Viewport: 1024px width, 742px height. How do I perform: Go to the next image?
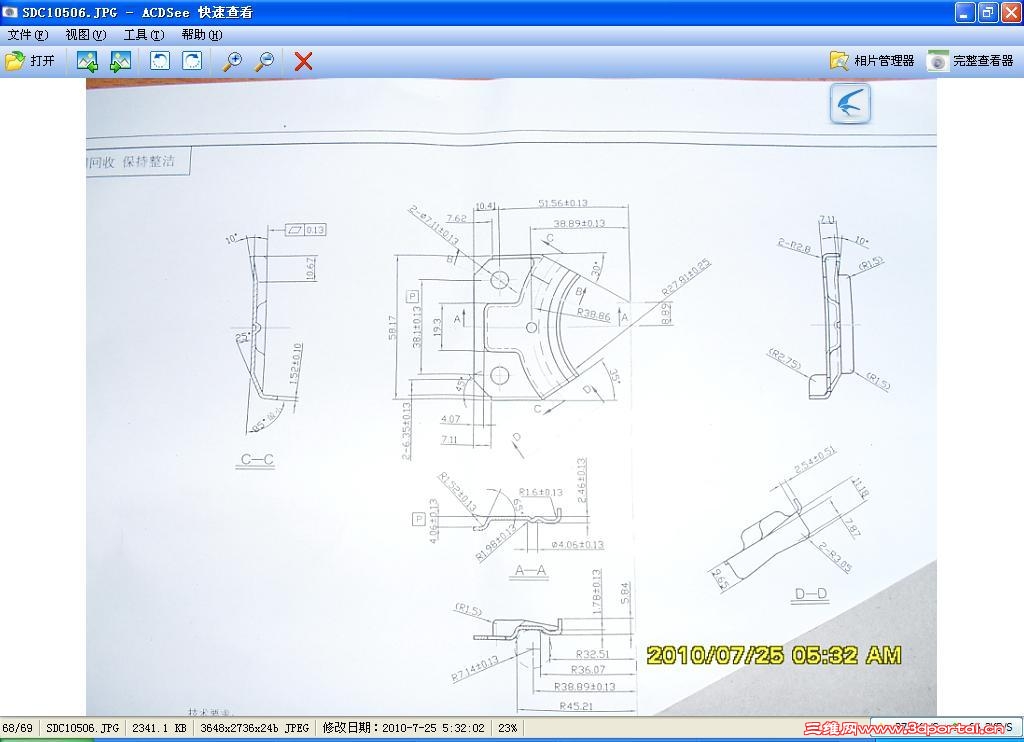tap(120, 61)
